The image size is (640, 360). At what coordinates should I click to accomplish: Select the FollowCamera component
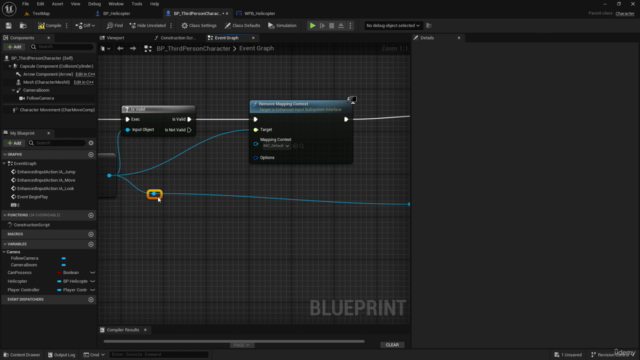coord(40,98)
